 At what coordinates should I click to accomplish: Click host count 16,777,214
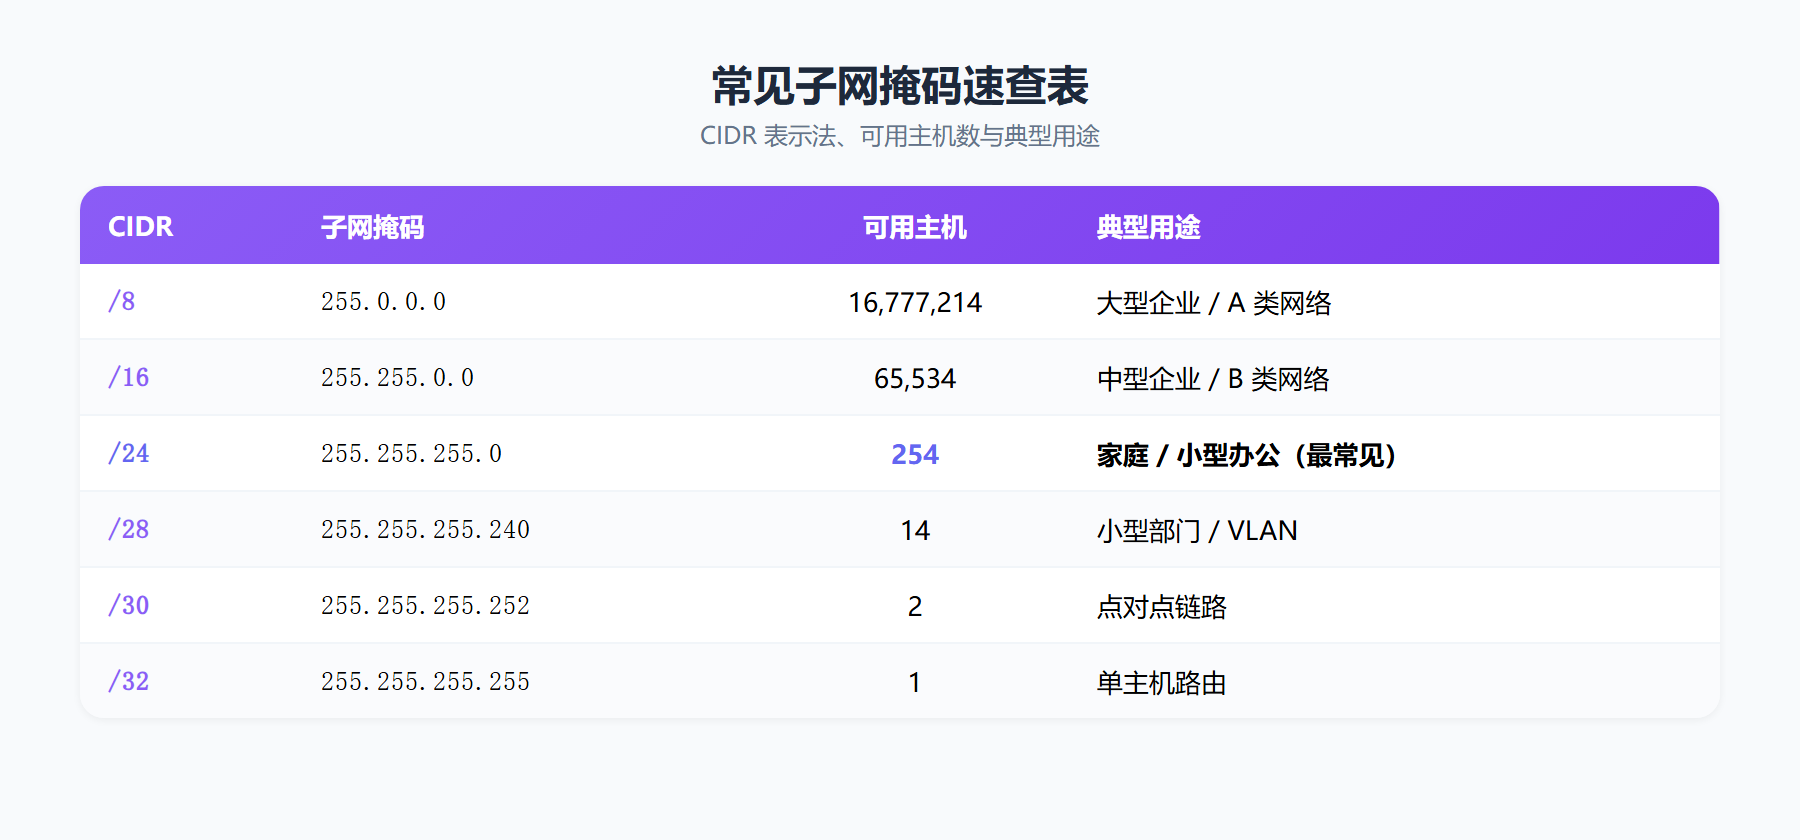pyautogui.click(x=915, y=302)
